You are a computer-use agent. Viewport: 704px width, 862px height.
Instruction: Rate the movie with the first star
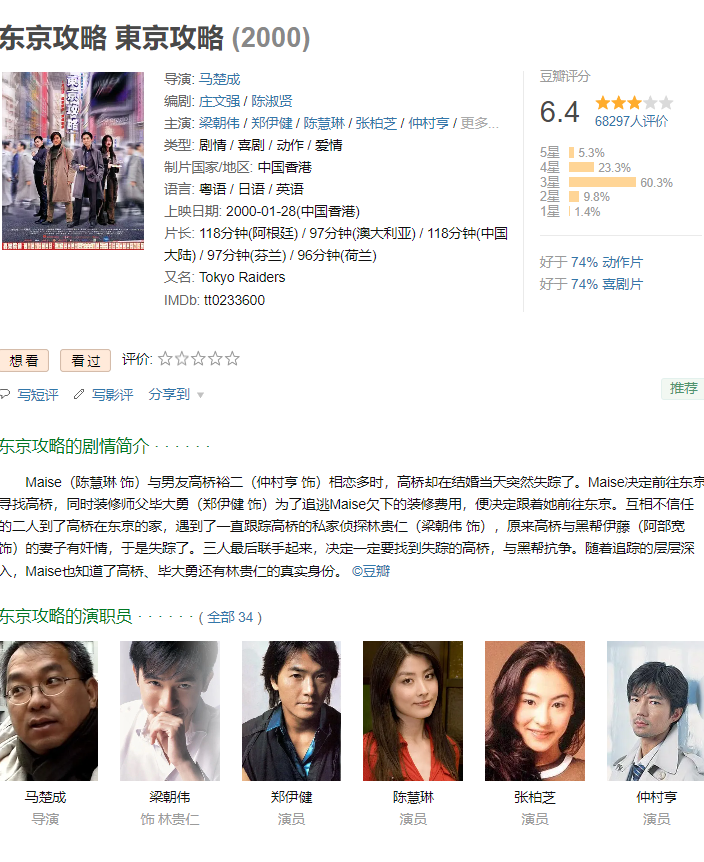coord(165,359)
